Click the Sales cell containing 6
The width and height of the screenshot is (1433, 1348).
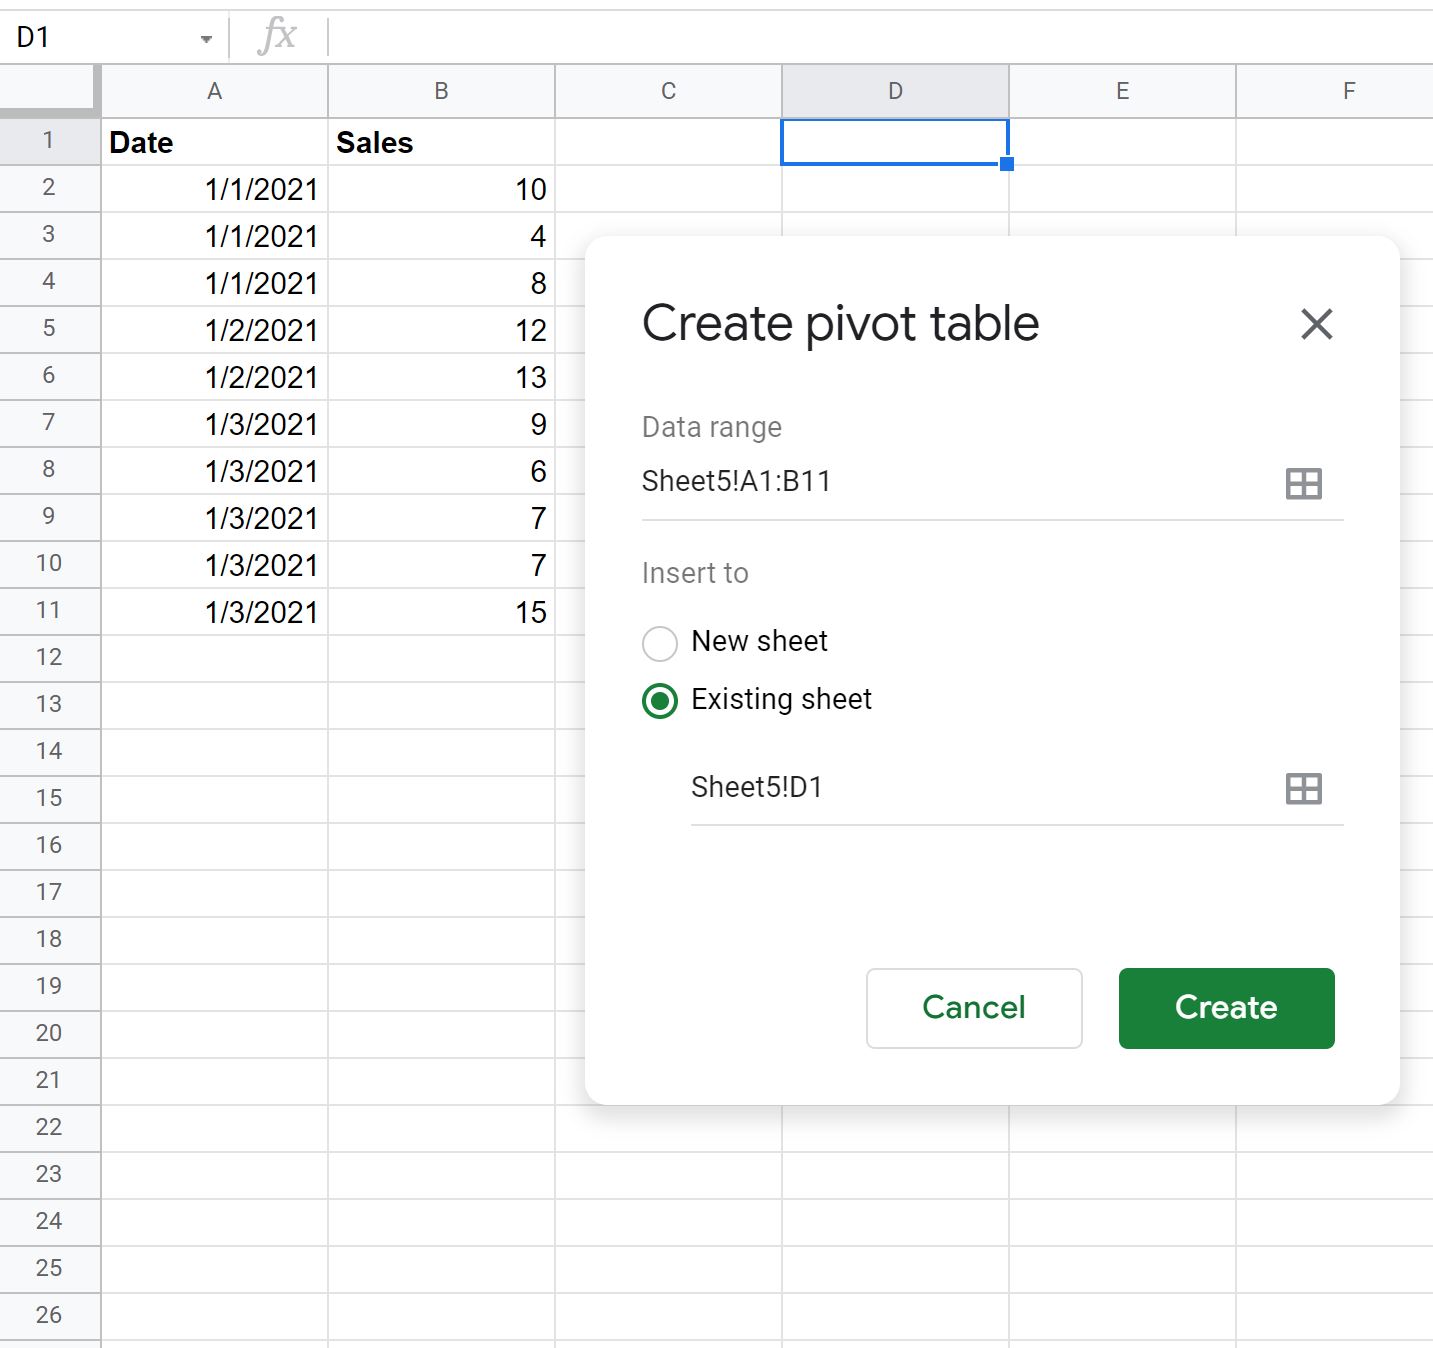tap(441, 471)
